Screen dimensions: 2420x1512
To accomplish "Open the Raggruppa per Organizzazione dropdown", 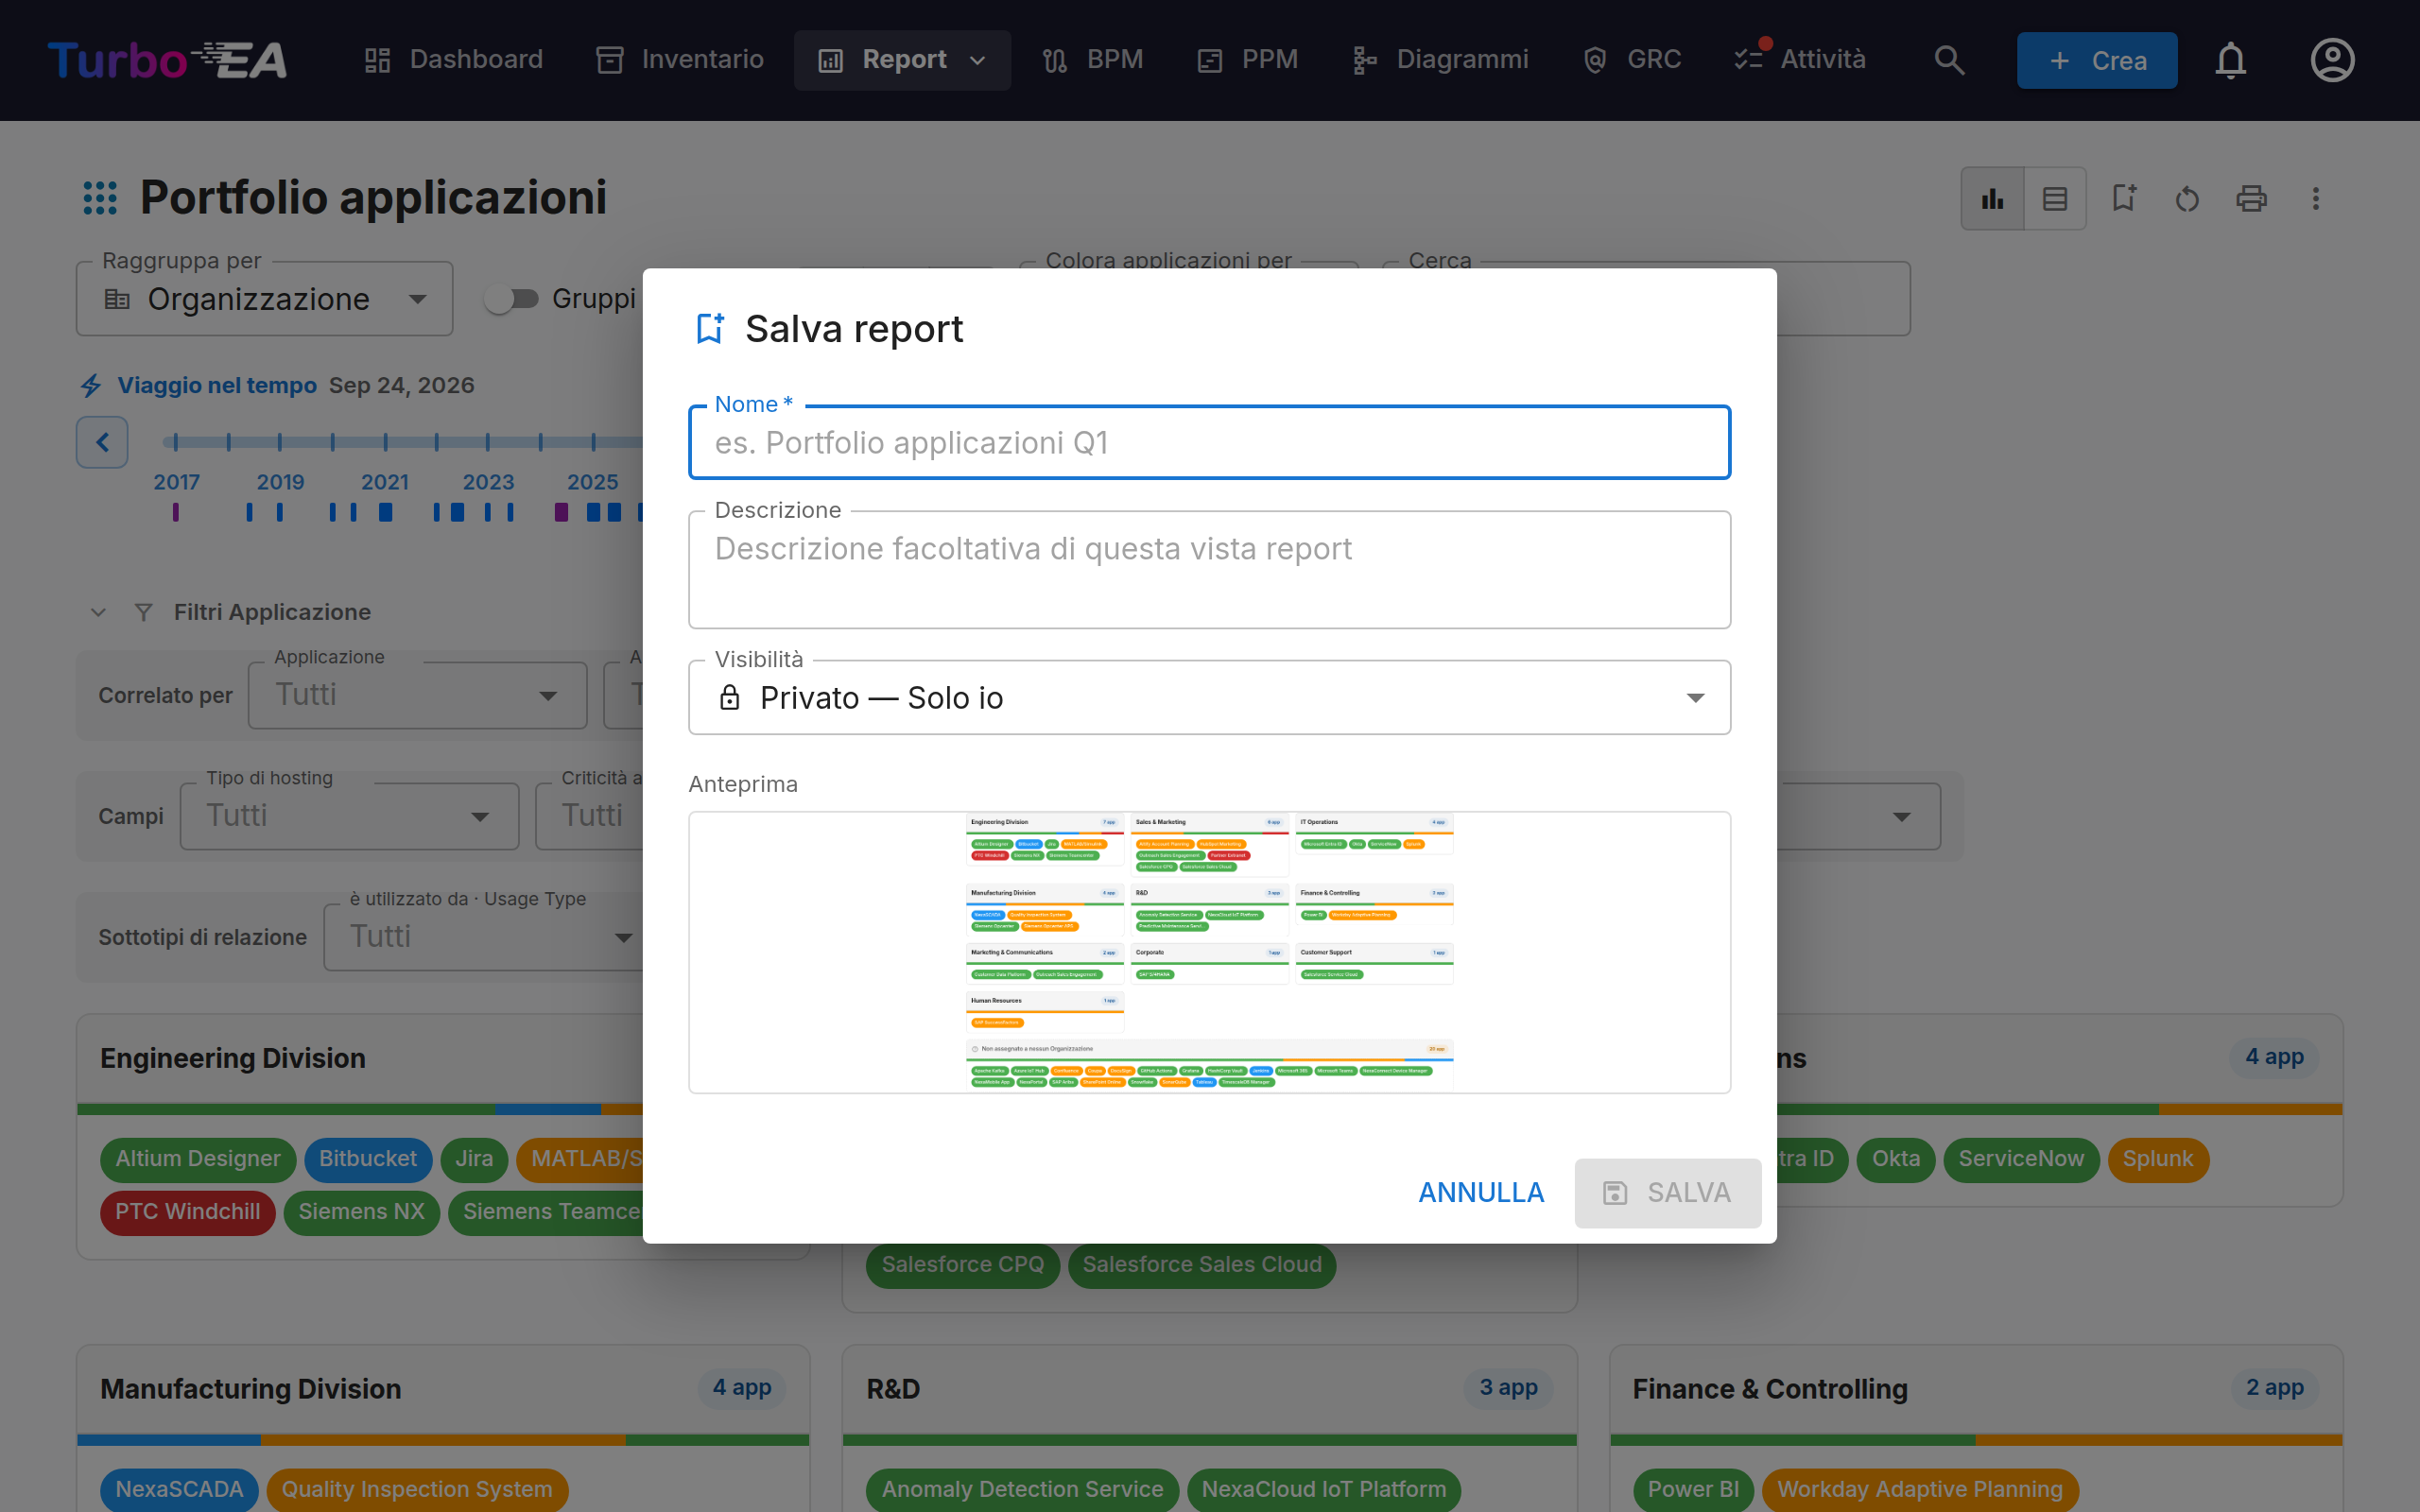I will pos(265,299).
